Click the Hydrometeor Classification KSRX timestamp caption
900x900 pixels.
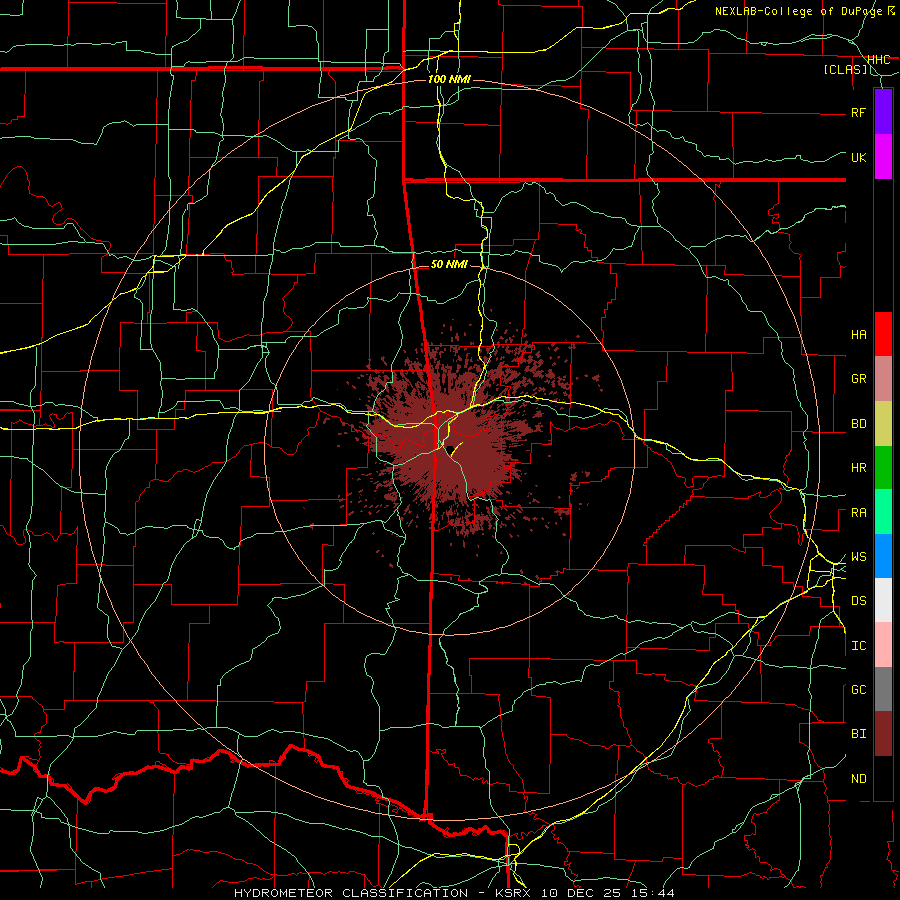coord(454,893)
